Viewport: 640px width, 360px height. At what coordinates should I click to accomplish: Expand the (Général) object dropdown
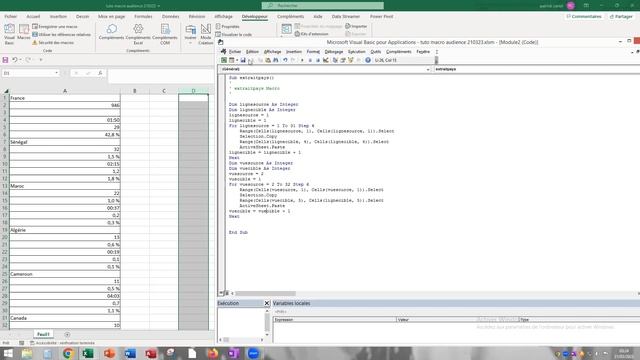(428, 69)
